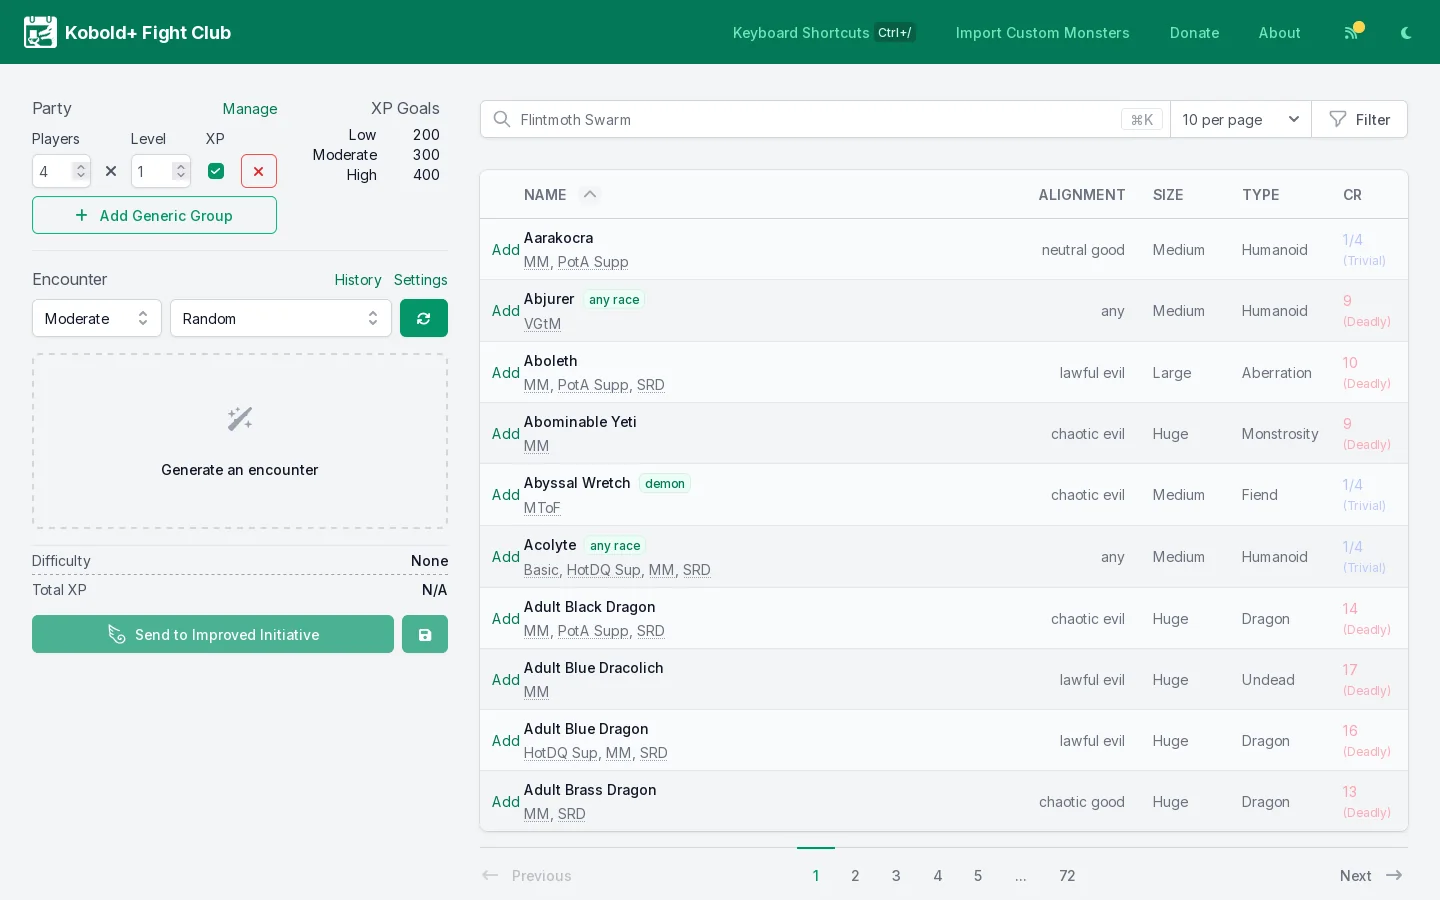The width and height of the screenshot is (1440, 900).
Task: Click the Generate an encounter area
Action: tap(240, 441)
